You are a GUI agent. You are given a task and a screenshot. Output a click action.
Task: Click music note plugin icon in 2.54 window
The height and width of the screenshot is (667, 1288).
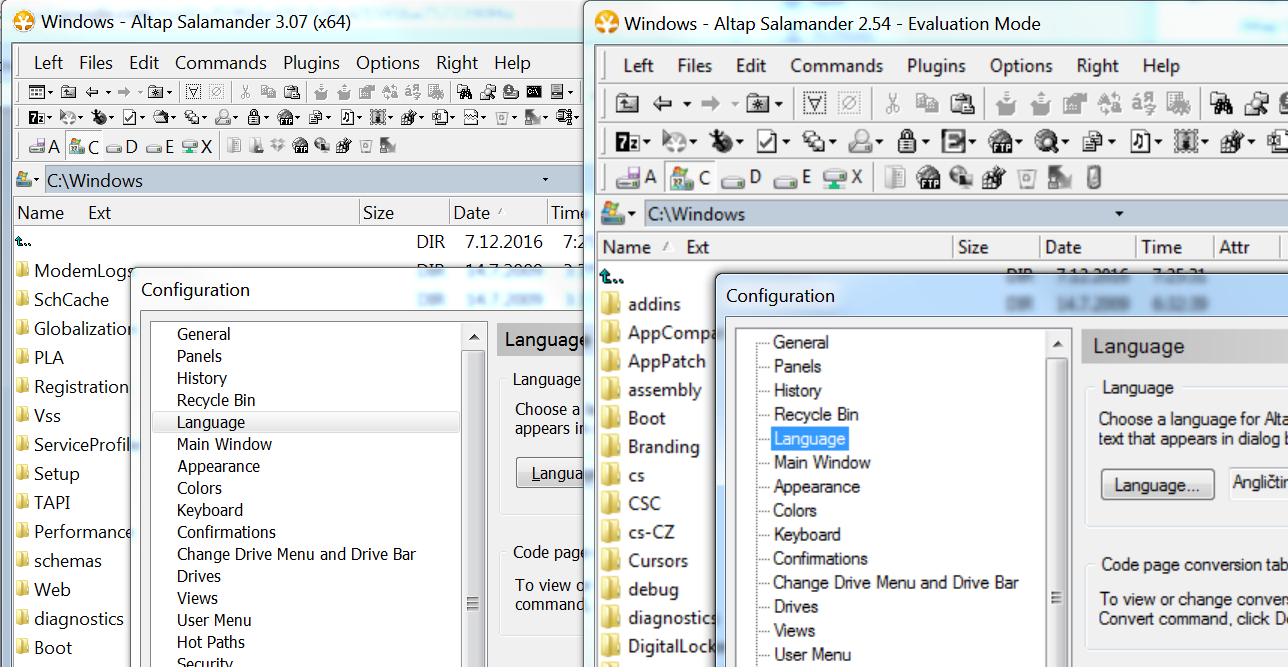1140,141
